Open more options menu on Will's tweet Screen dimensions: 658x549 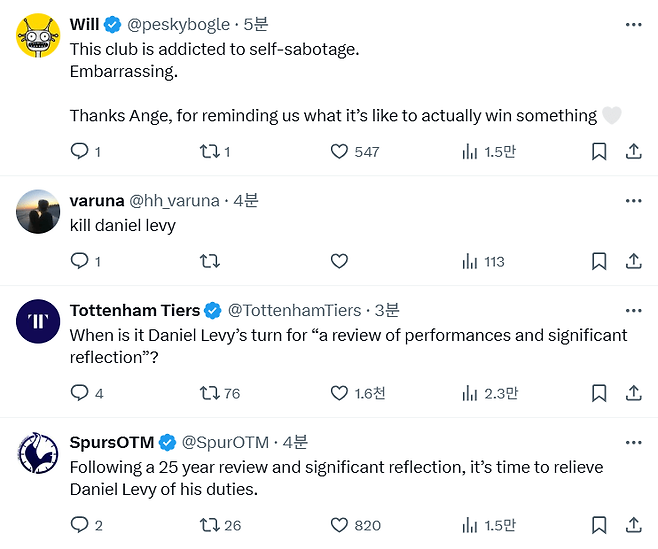(x=633, y=24)
